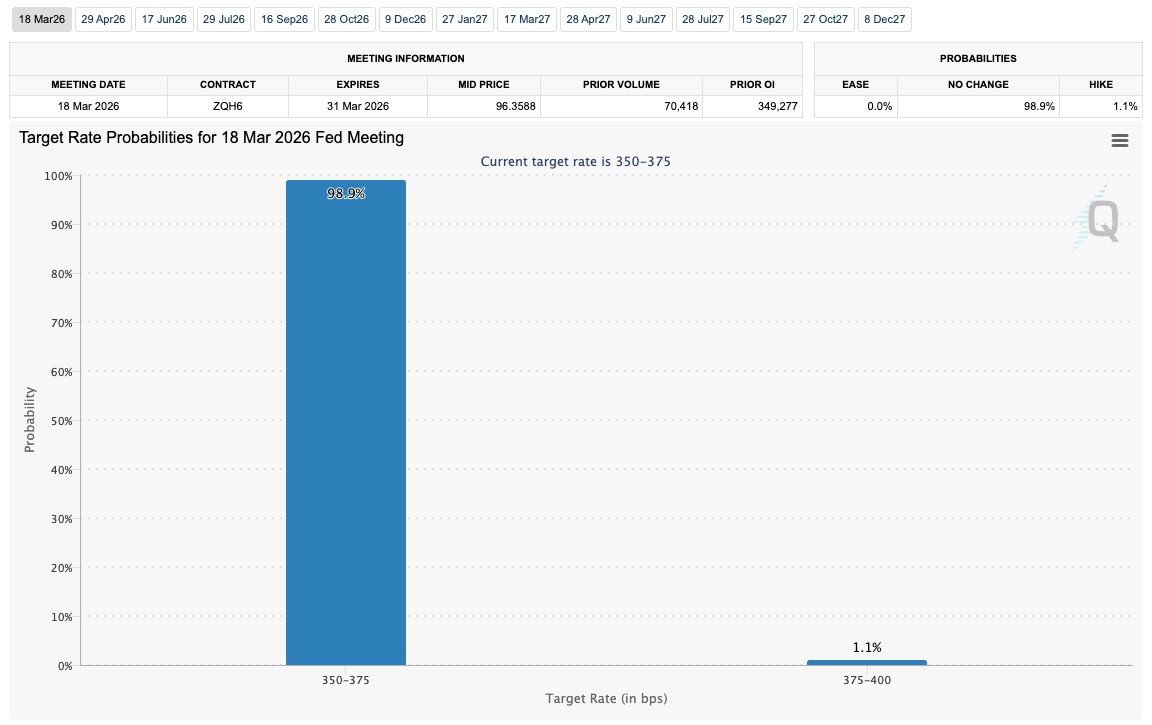The width and height of the screenshot is (1152, 725).
Task: Select the 9 Dec26 meeting tab
Action: pos(406,19)
